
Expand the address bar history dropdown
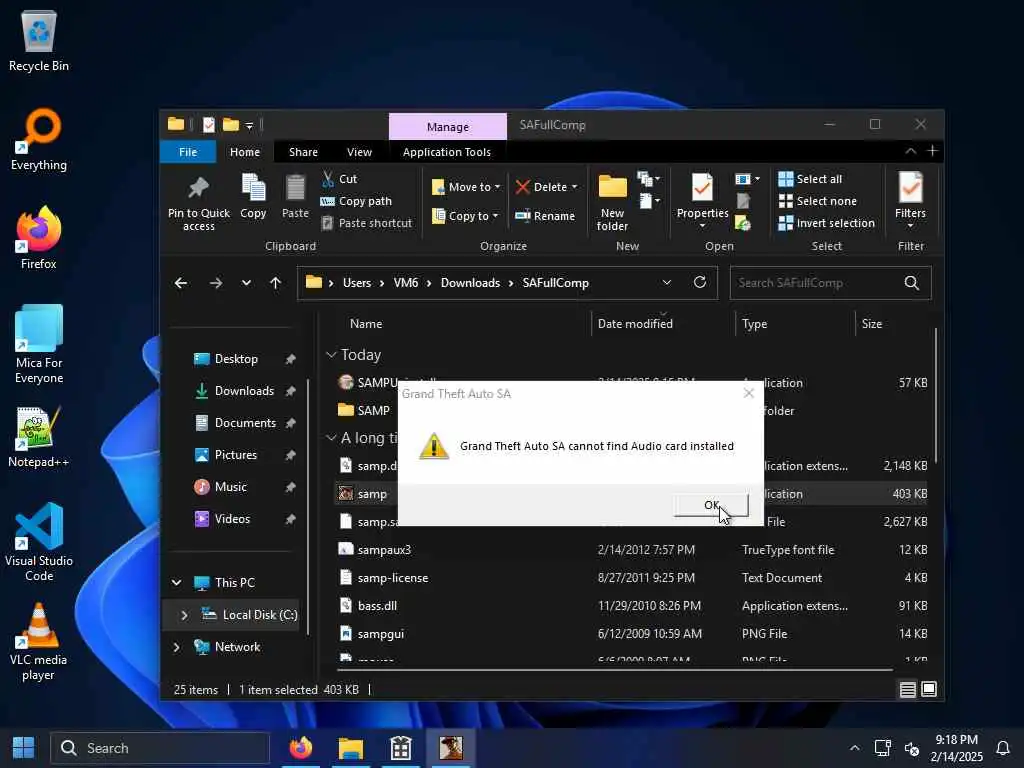[x=667, y=282]
